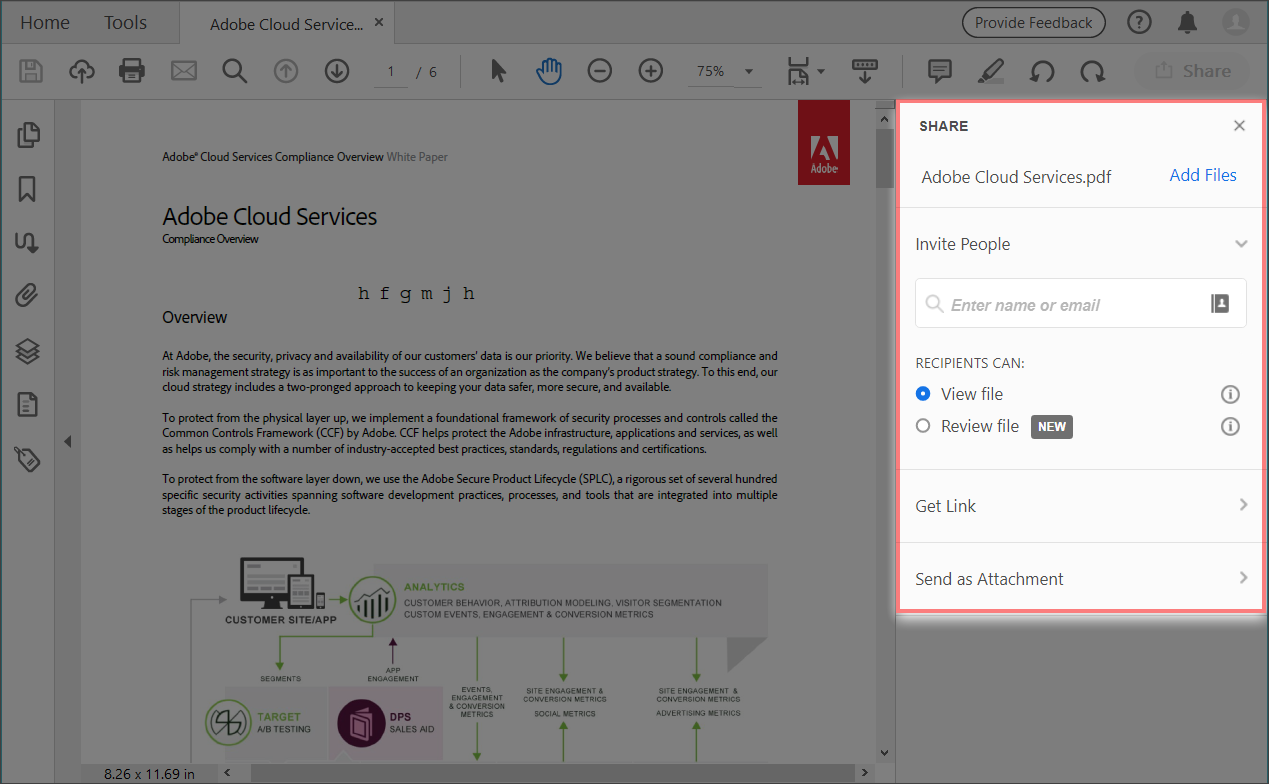This screenshot has width=1269, height=784.
Task: Click the Save file icon
Action: coord(31,71)
